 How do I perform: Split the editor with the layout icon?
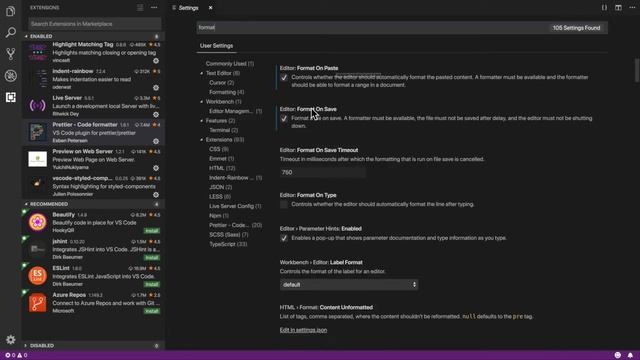coord(618,8)
